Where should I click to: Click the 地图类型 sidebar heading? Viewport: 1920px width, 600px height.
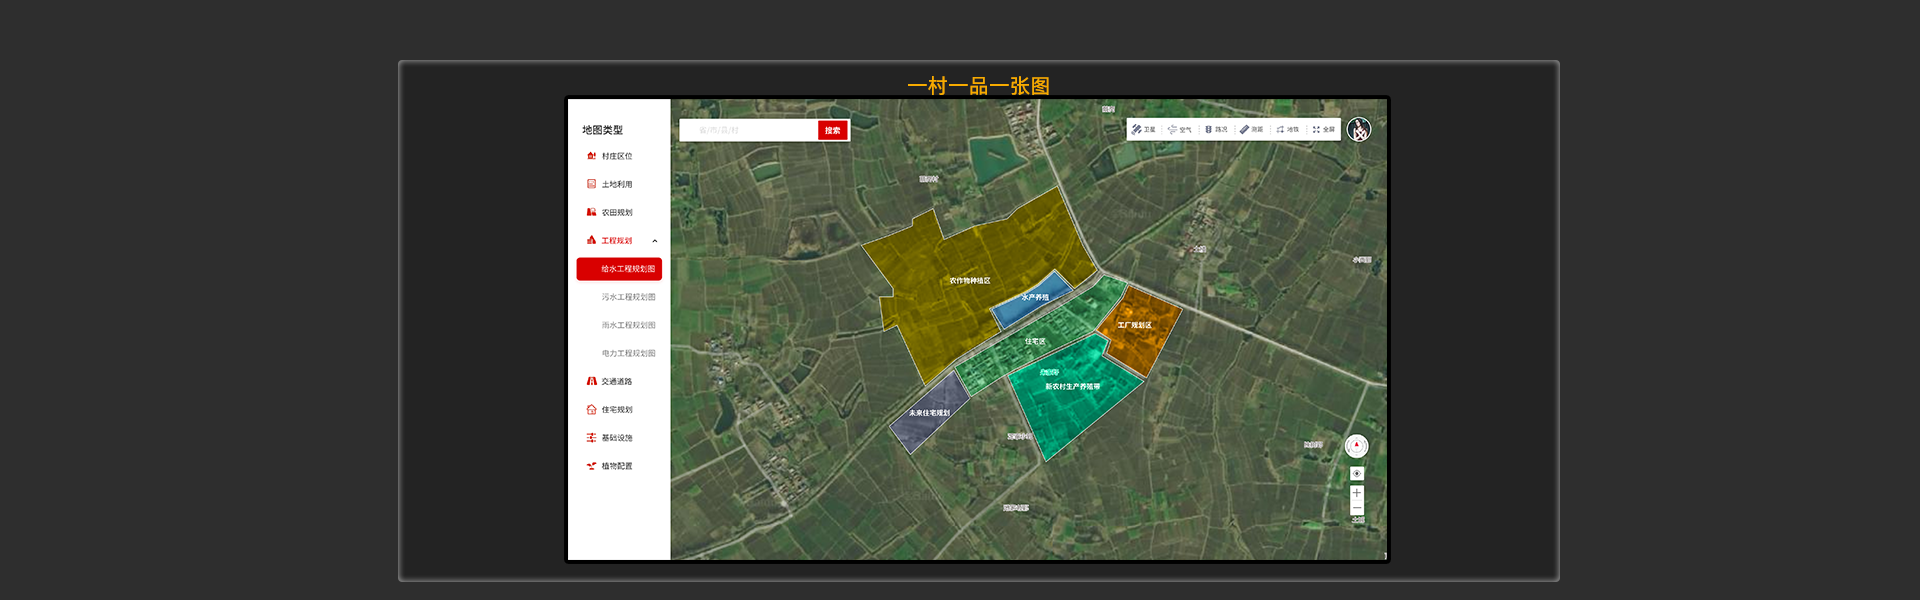tap(602, 130)
